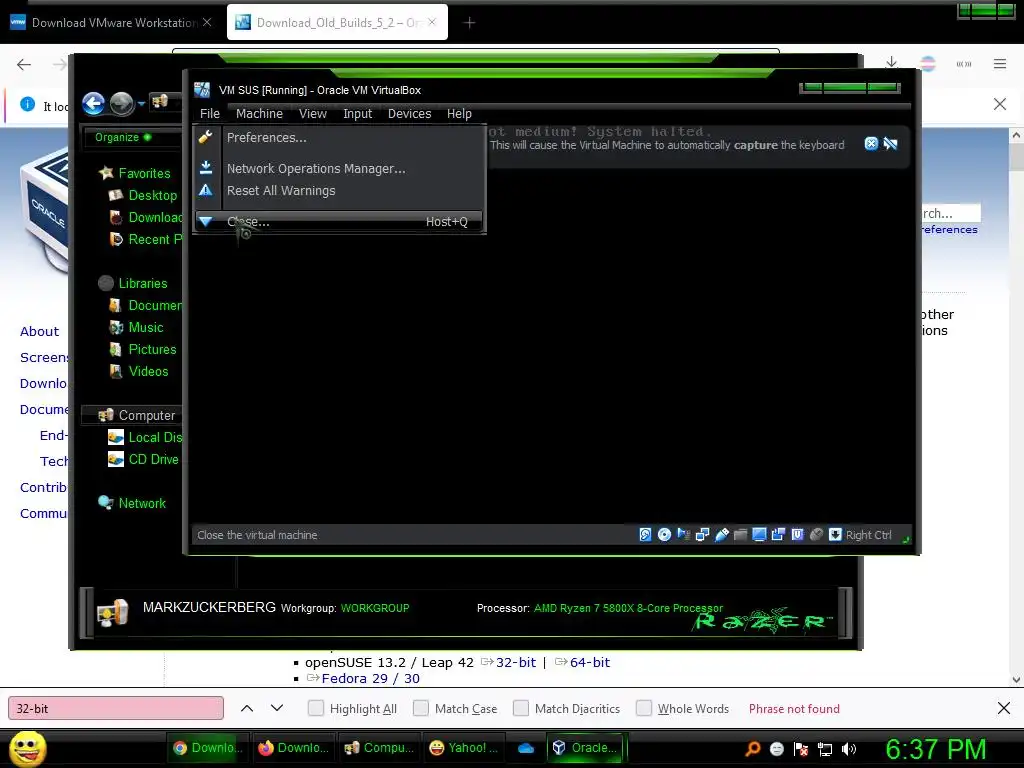Find the next match in the find bar
The image size is (1024, 768).
tap(277, 708)
